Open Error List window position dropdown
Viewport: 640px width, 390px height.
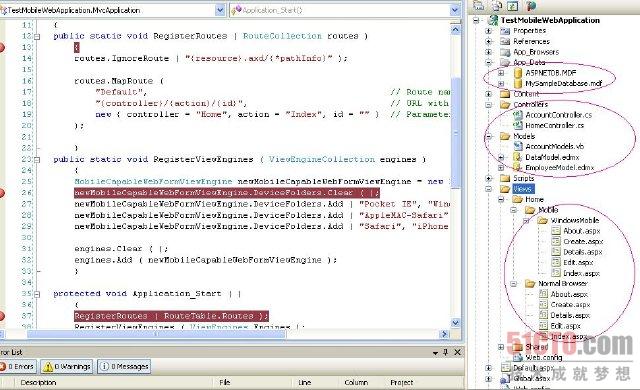[x=436, y=352]
